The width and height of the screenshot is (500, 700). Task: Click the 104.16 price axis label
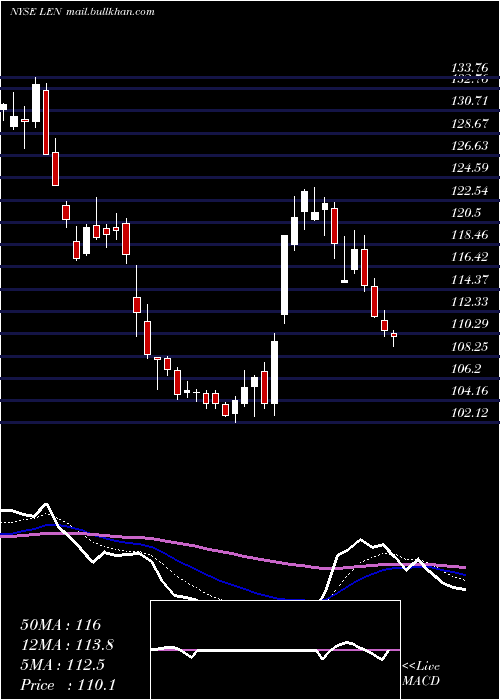point(469,391)
